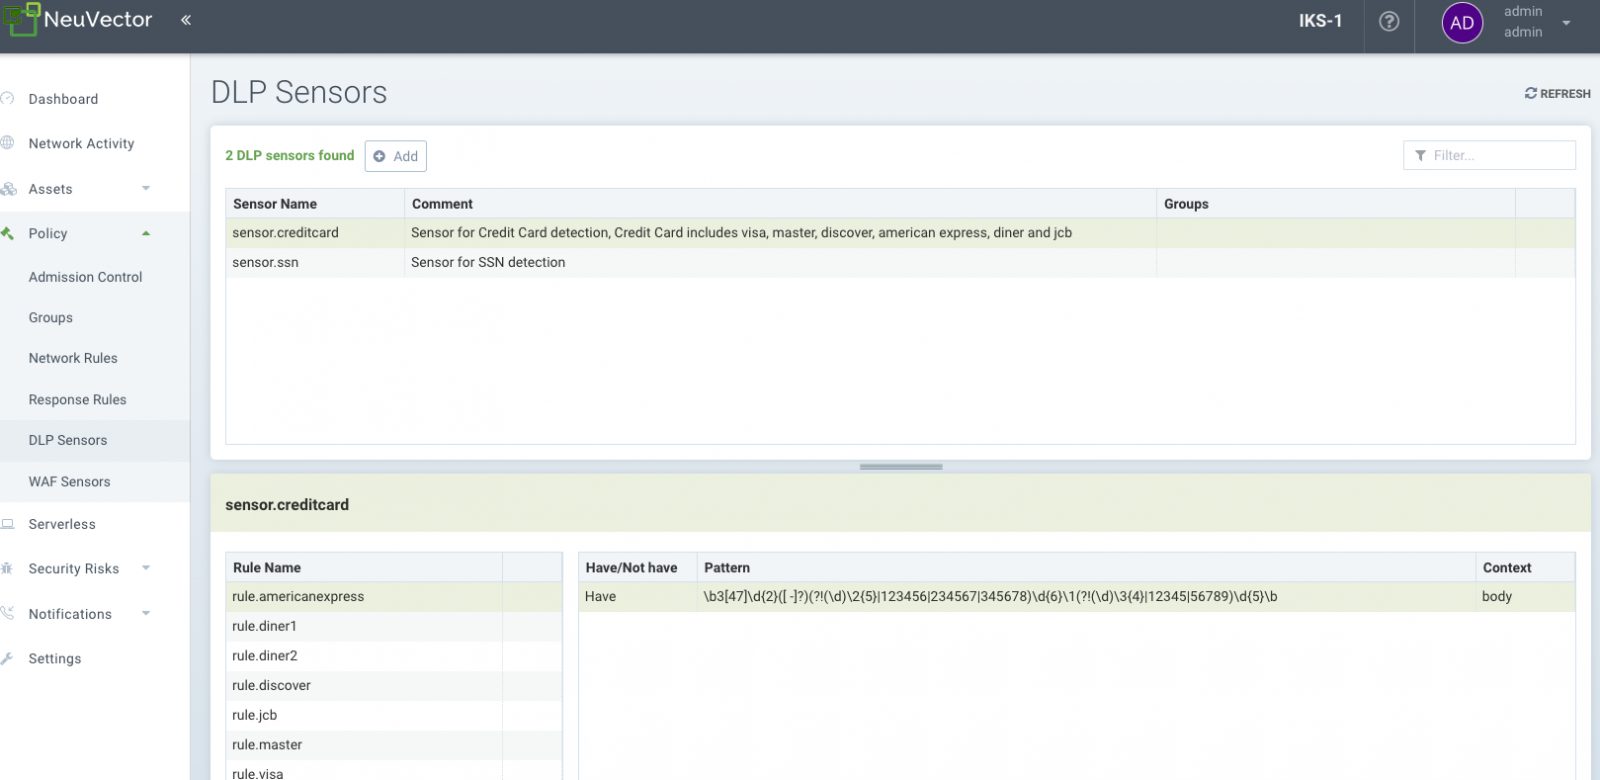
Task: Click the Notifications phone icon
Action: click(x=8, y=614)
